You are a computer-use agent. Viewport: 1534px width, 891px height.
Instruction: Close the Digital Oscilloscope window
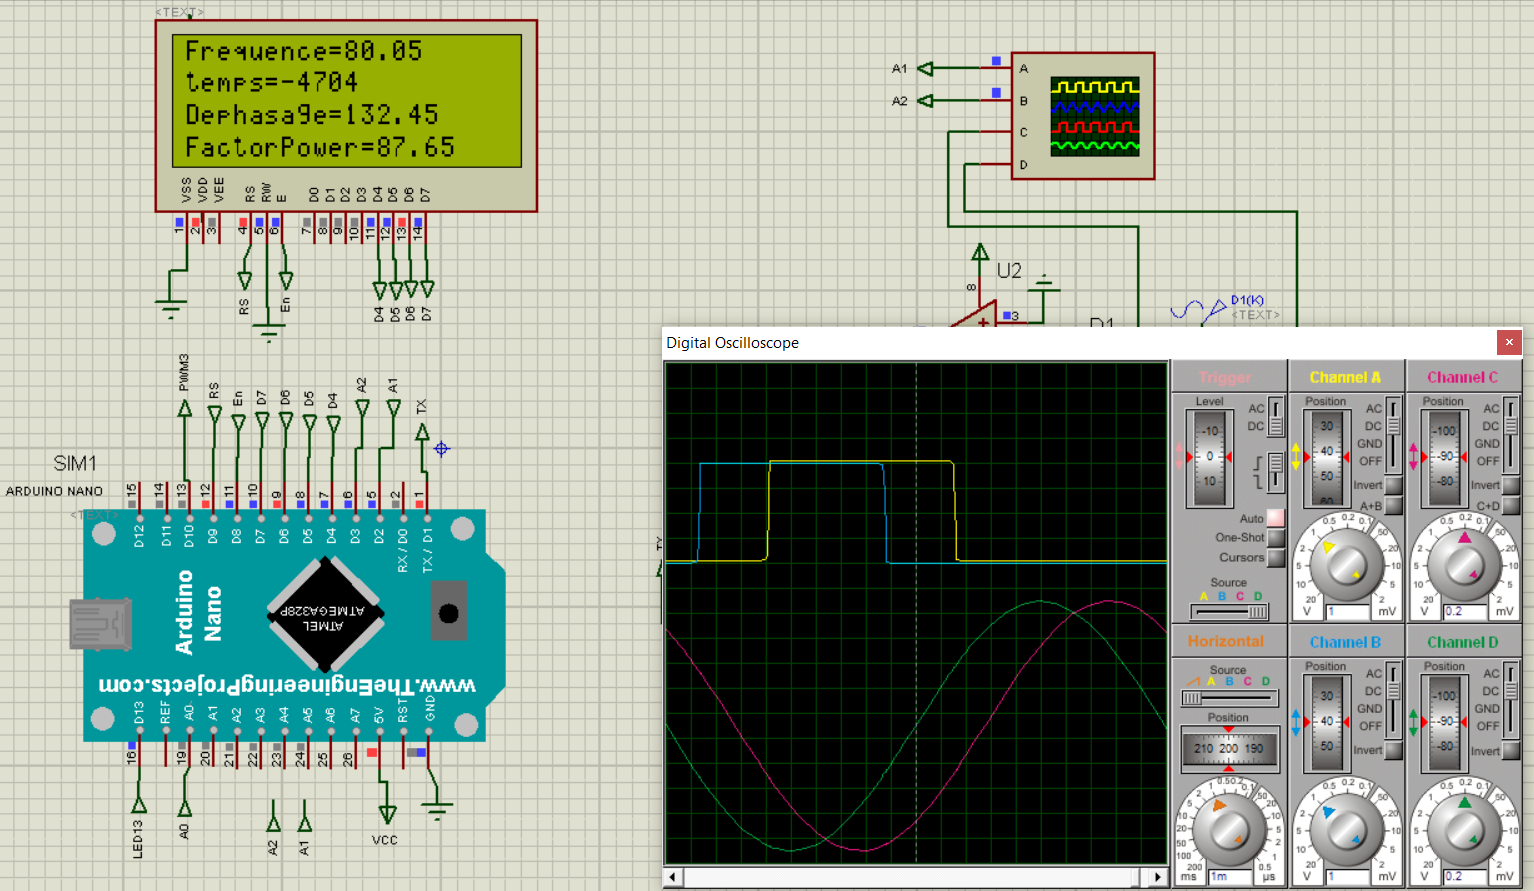pyautogui.click(x=1509, y=342)
